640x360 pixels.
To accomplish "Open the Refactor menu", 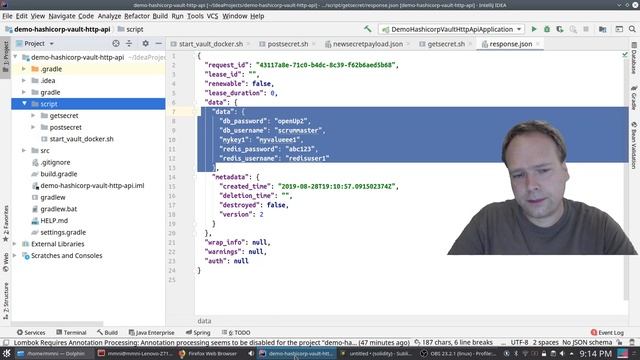I will [x=137, y=16].
